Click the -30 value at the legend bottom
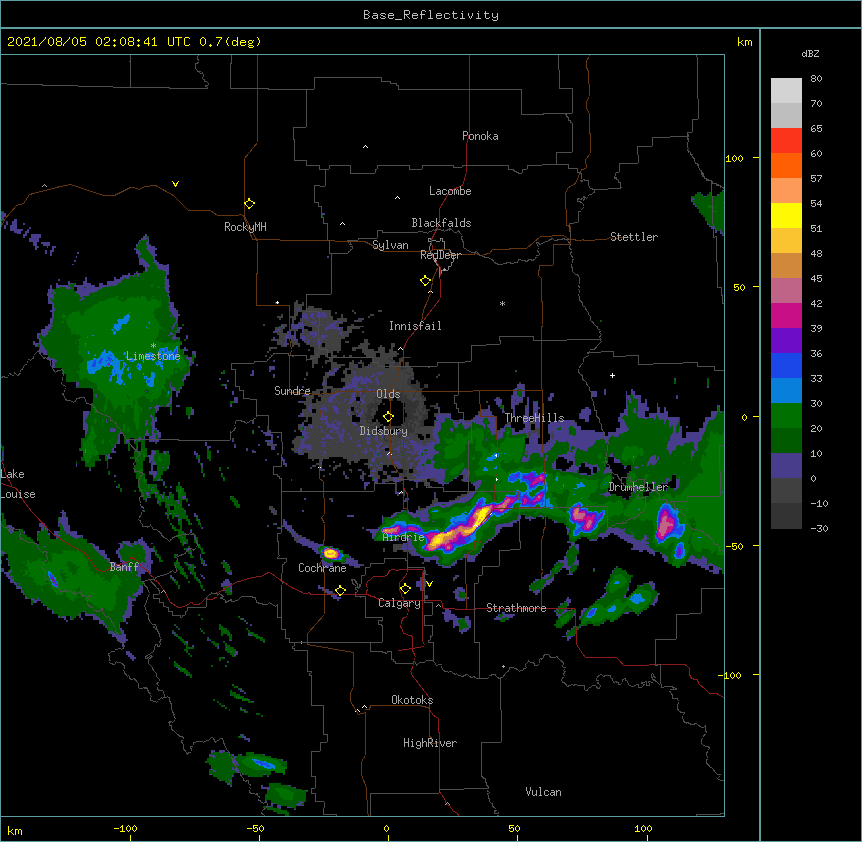 (x=819, y=528)
